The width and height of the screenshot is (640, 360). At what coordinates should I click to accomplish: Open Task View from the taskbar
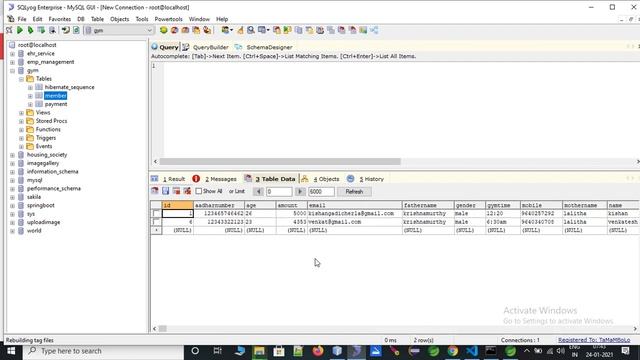click(x=217, y=351)
